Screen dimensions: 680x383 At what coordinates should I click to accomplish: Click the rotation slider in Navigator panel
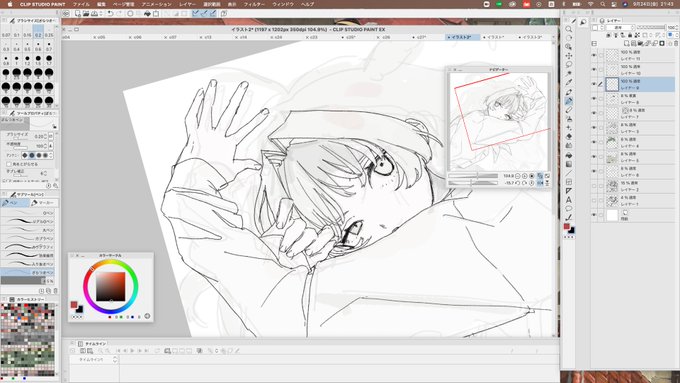tap(473, 183)
